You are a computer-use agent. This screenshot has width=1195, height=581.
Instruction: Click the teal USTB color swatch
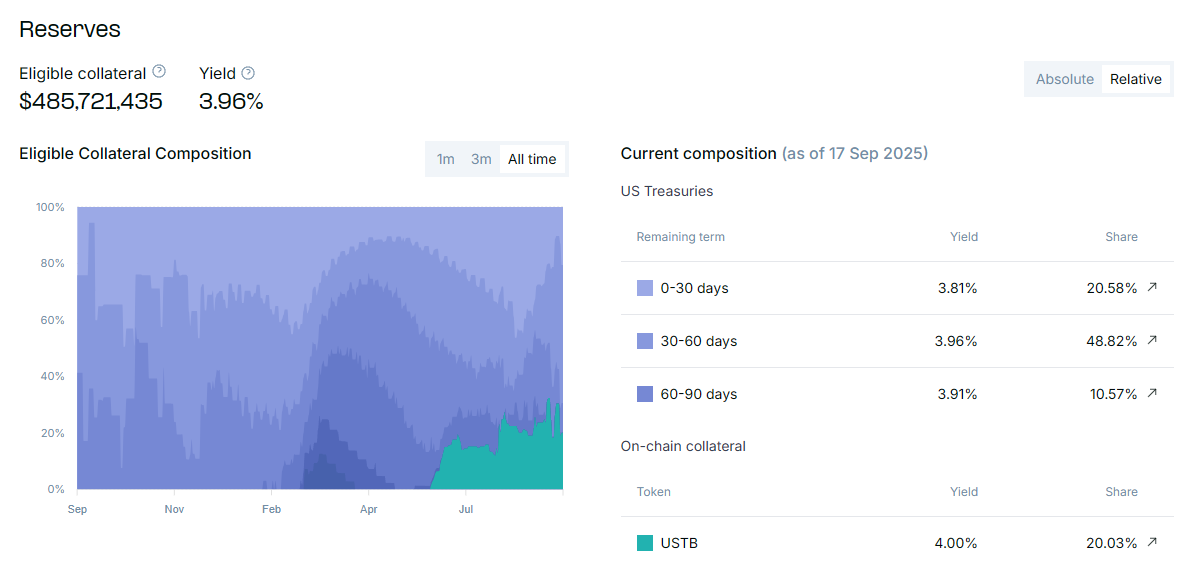pos(645,543)
